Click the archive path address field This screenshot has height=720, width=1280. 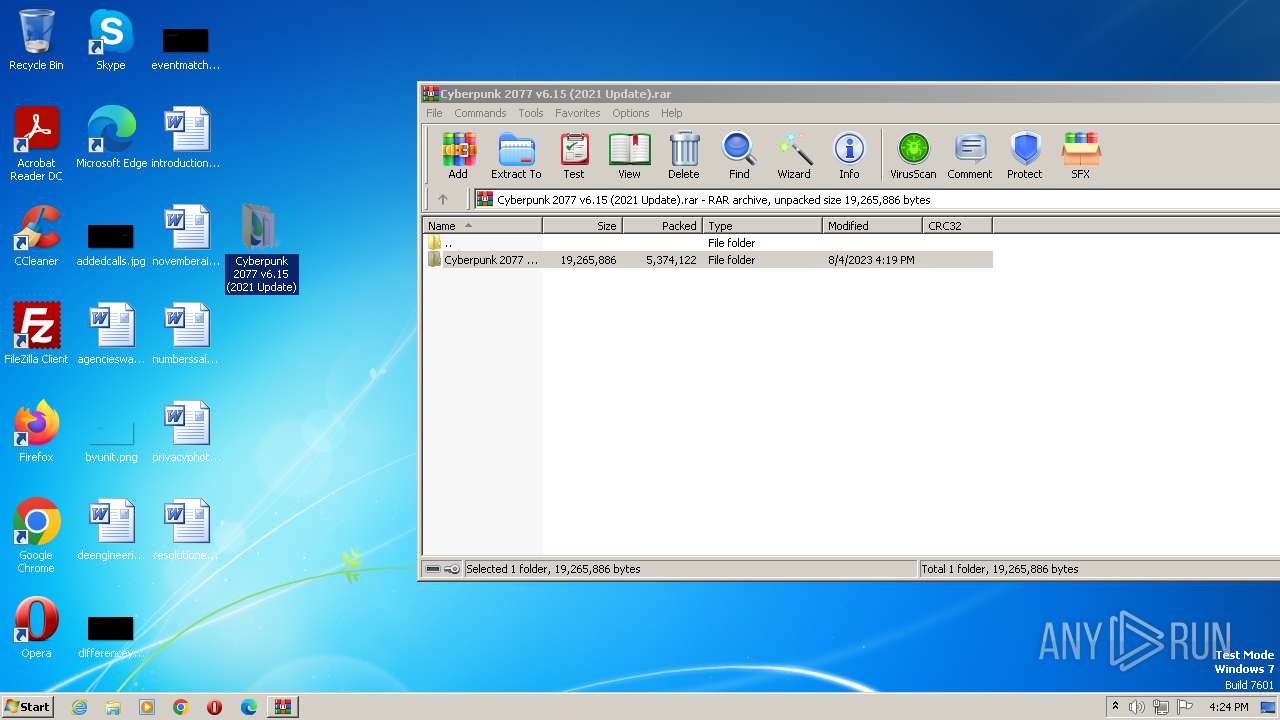click(877, 199)
